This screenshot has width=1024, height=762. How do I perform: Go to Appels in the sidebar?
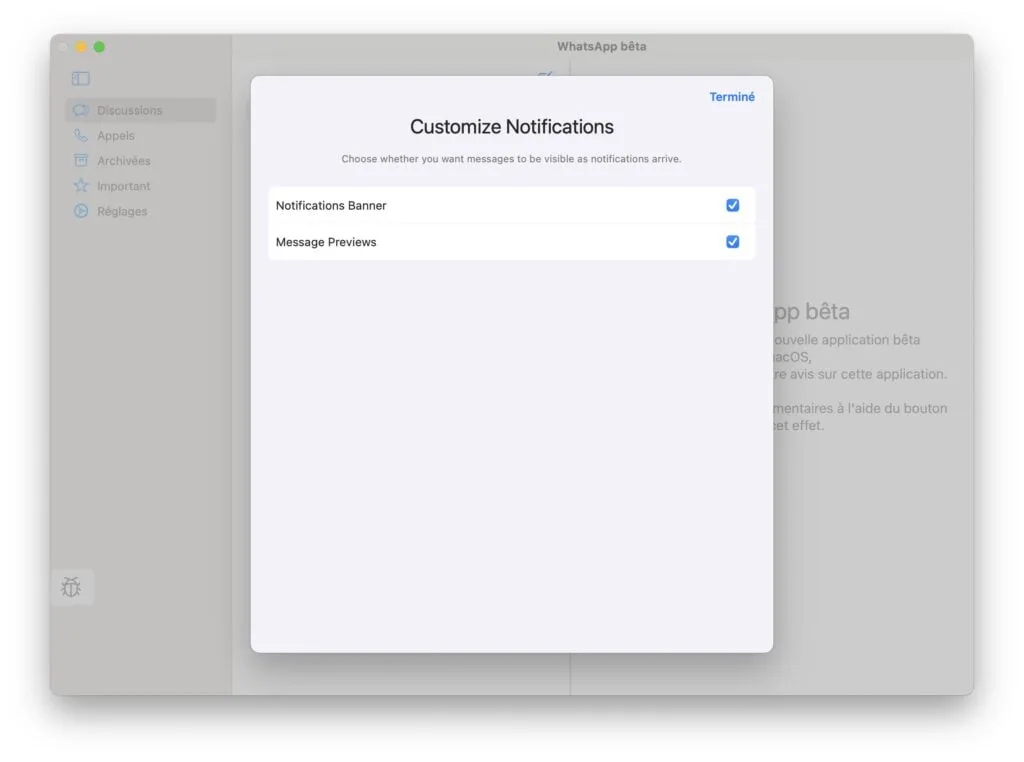click(140, 135)
